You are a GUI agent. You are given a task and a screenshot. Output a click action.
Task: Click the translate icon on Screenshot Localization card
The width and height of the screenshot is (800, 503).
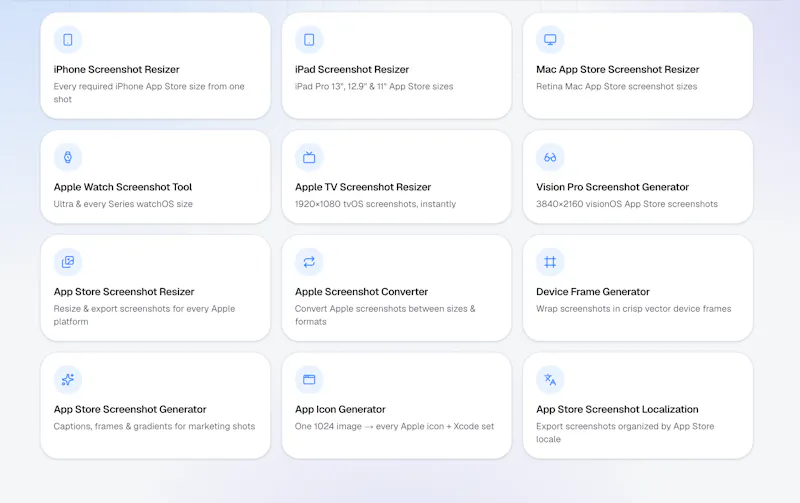tap(550, 380)
